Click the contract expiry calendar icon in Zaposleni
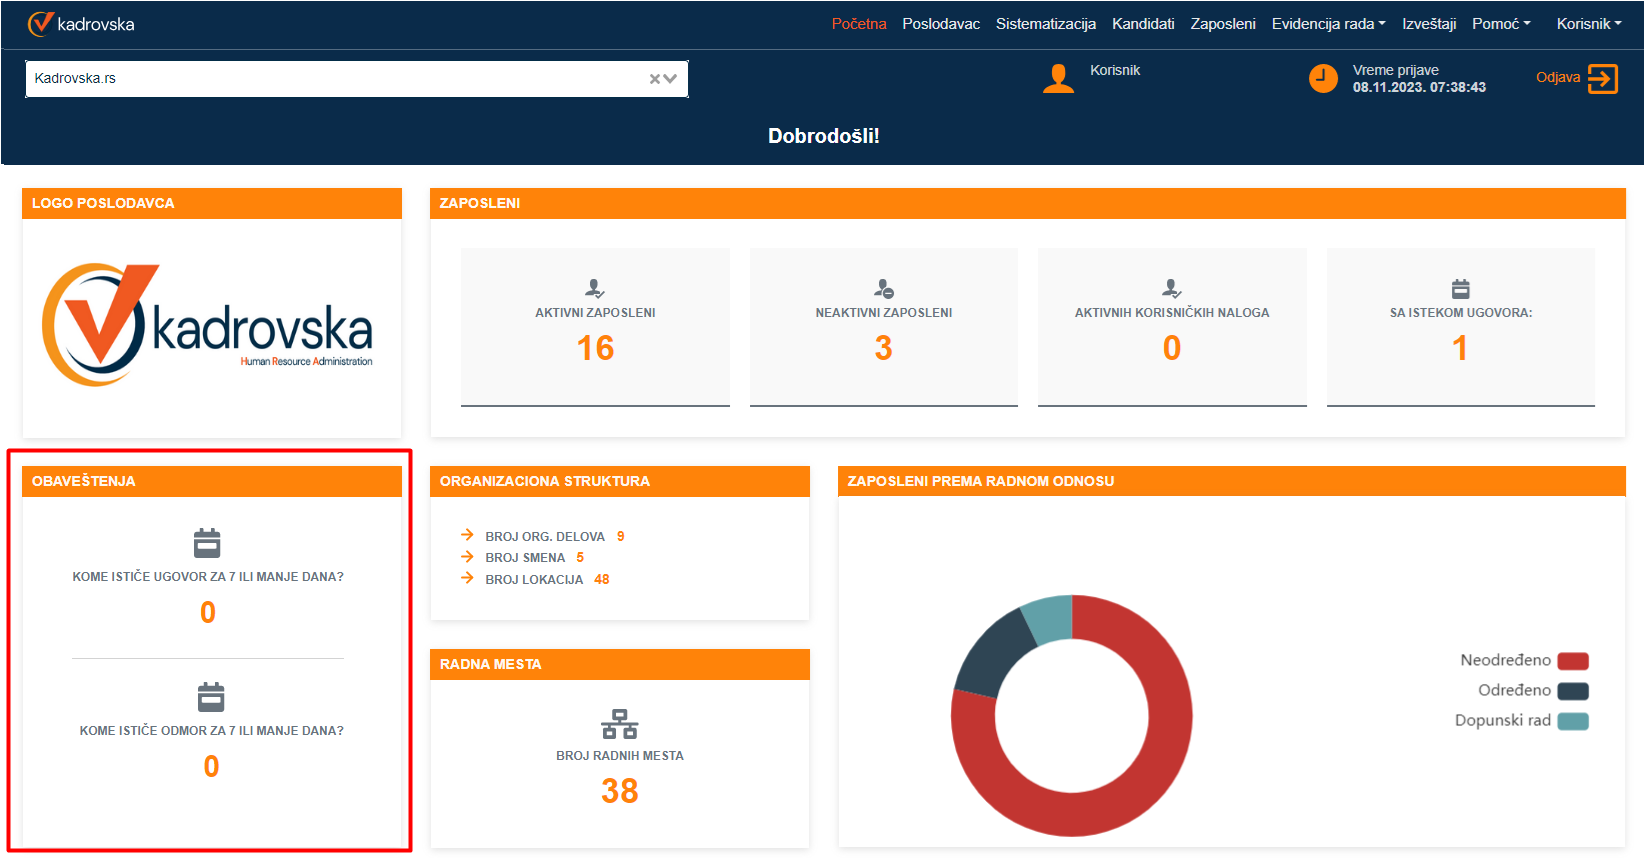This screenshot has height=858, width=1644. point(1460,289)
